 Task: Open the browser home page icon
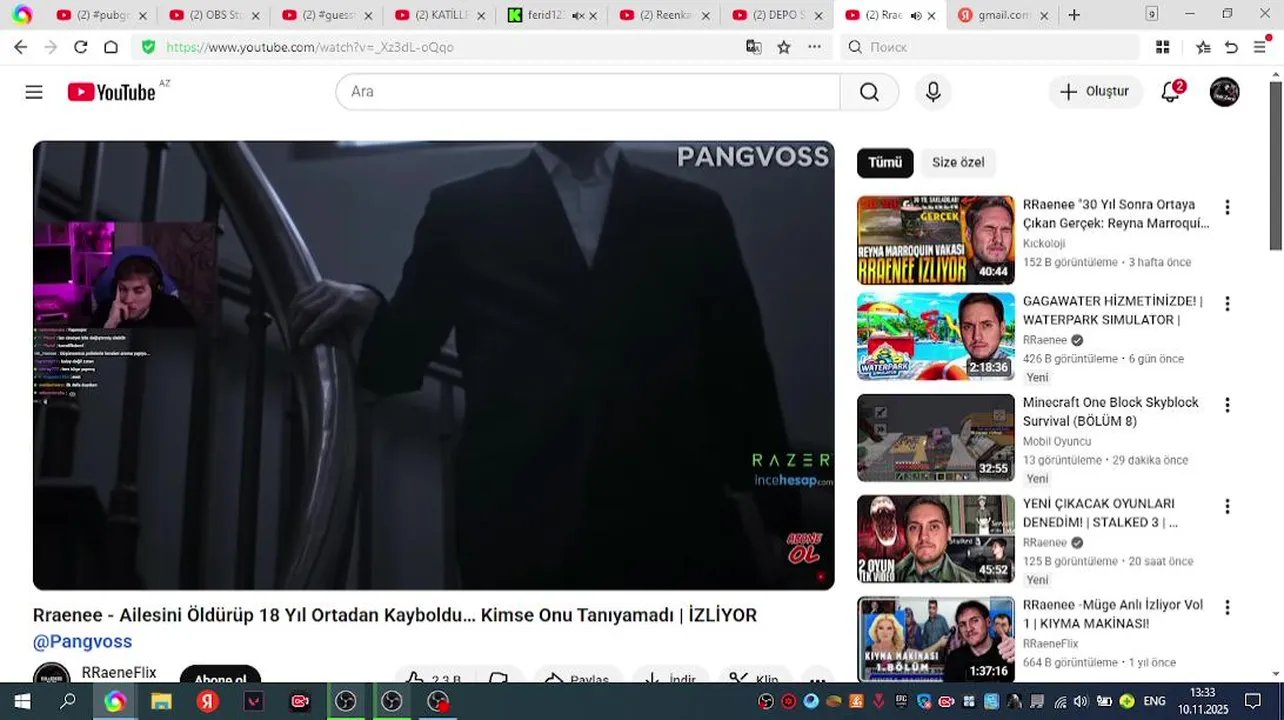(x=111, y=47)
